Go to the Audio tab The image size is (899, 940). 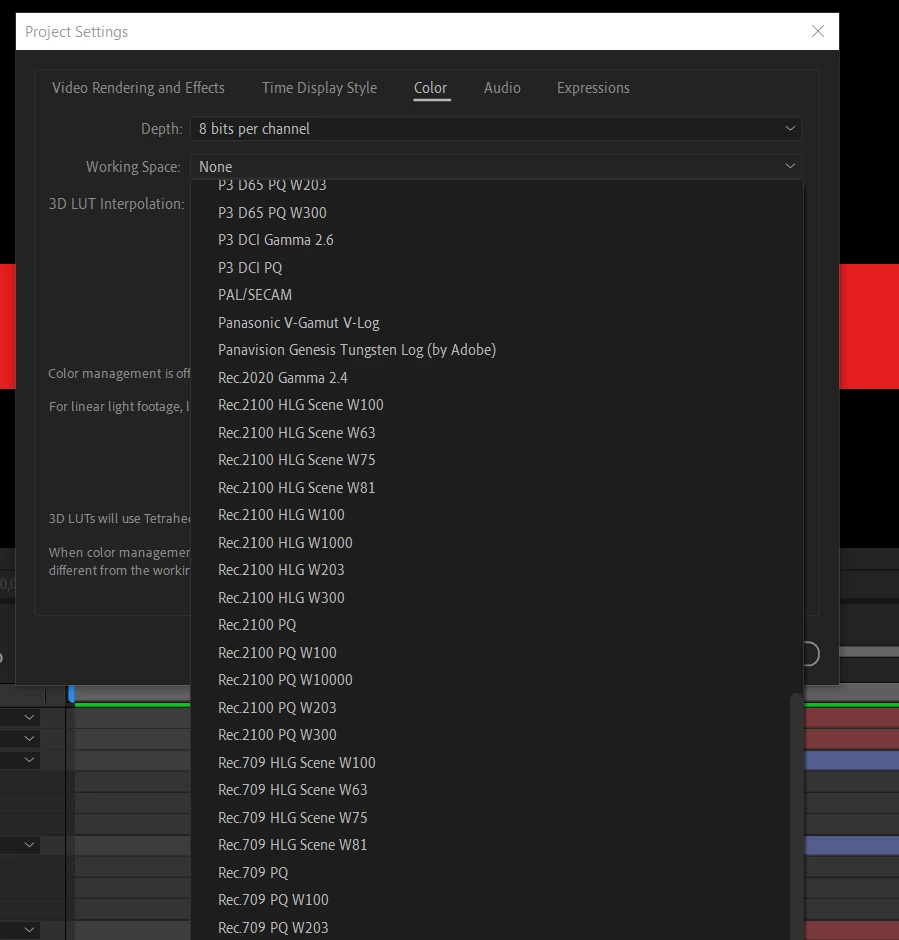(x=502, y=88)
